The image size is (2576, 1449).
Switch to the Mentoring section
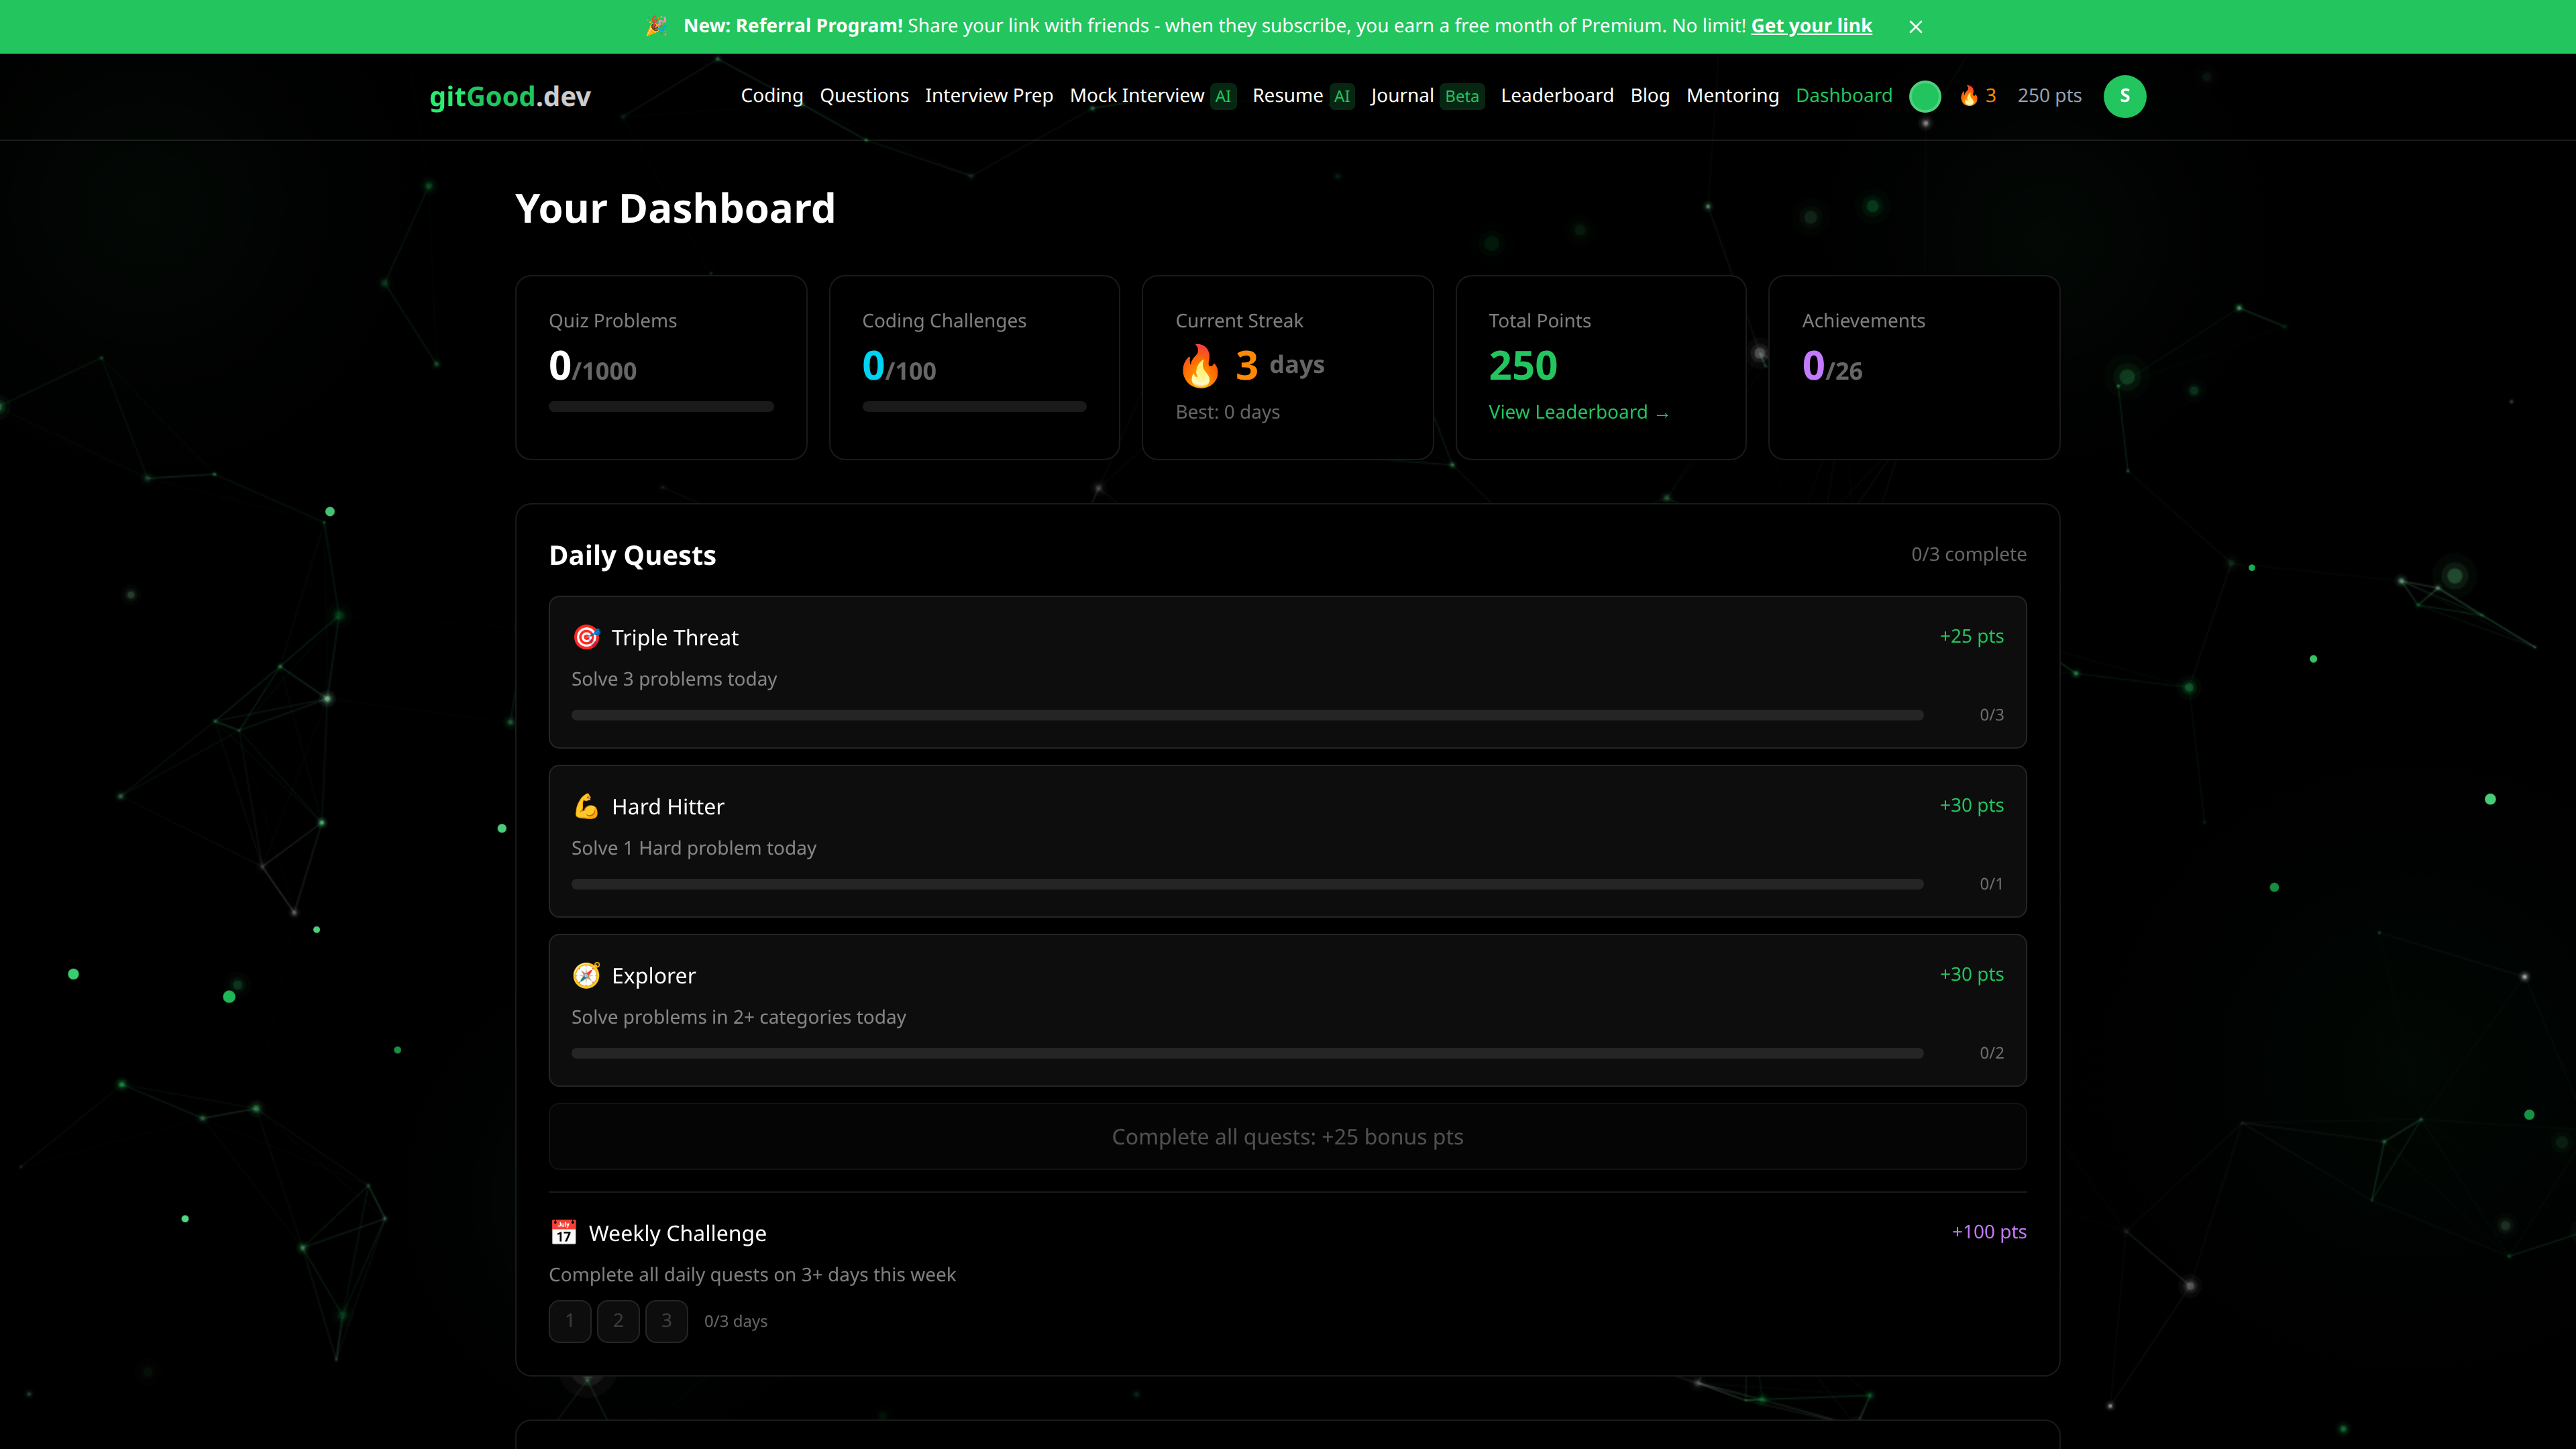(x=1732, y=95)
